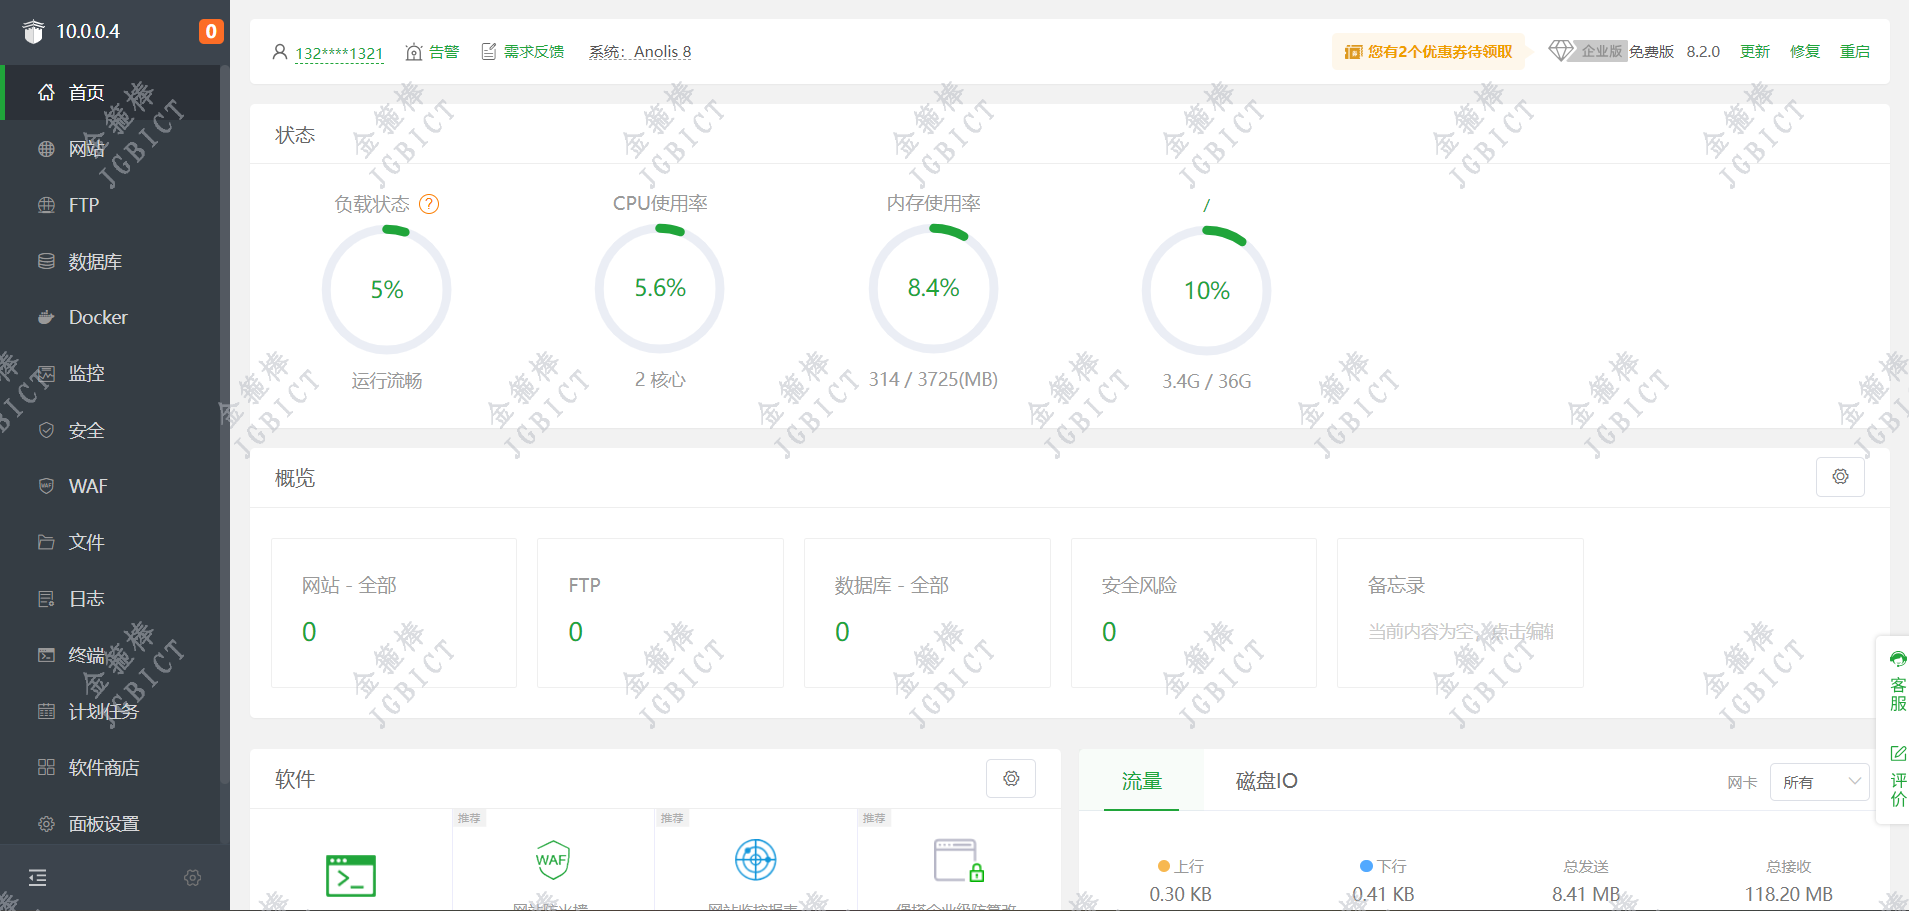Click the 企业版 enterprise badge

point(1587,51)
